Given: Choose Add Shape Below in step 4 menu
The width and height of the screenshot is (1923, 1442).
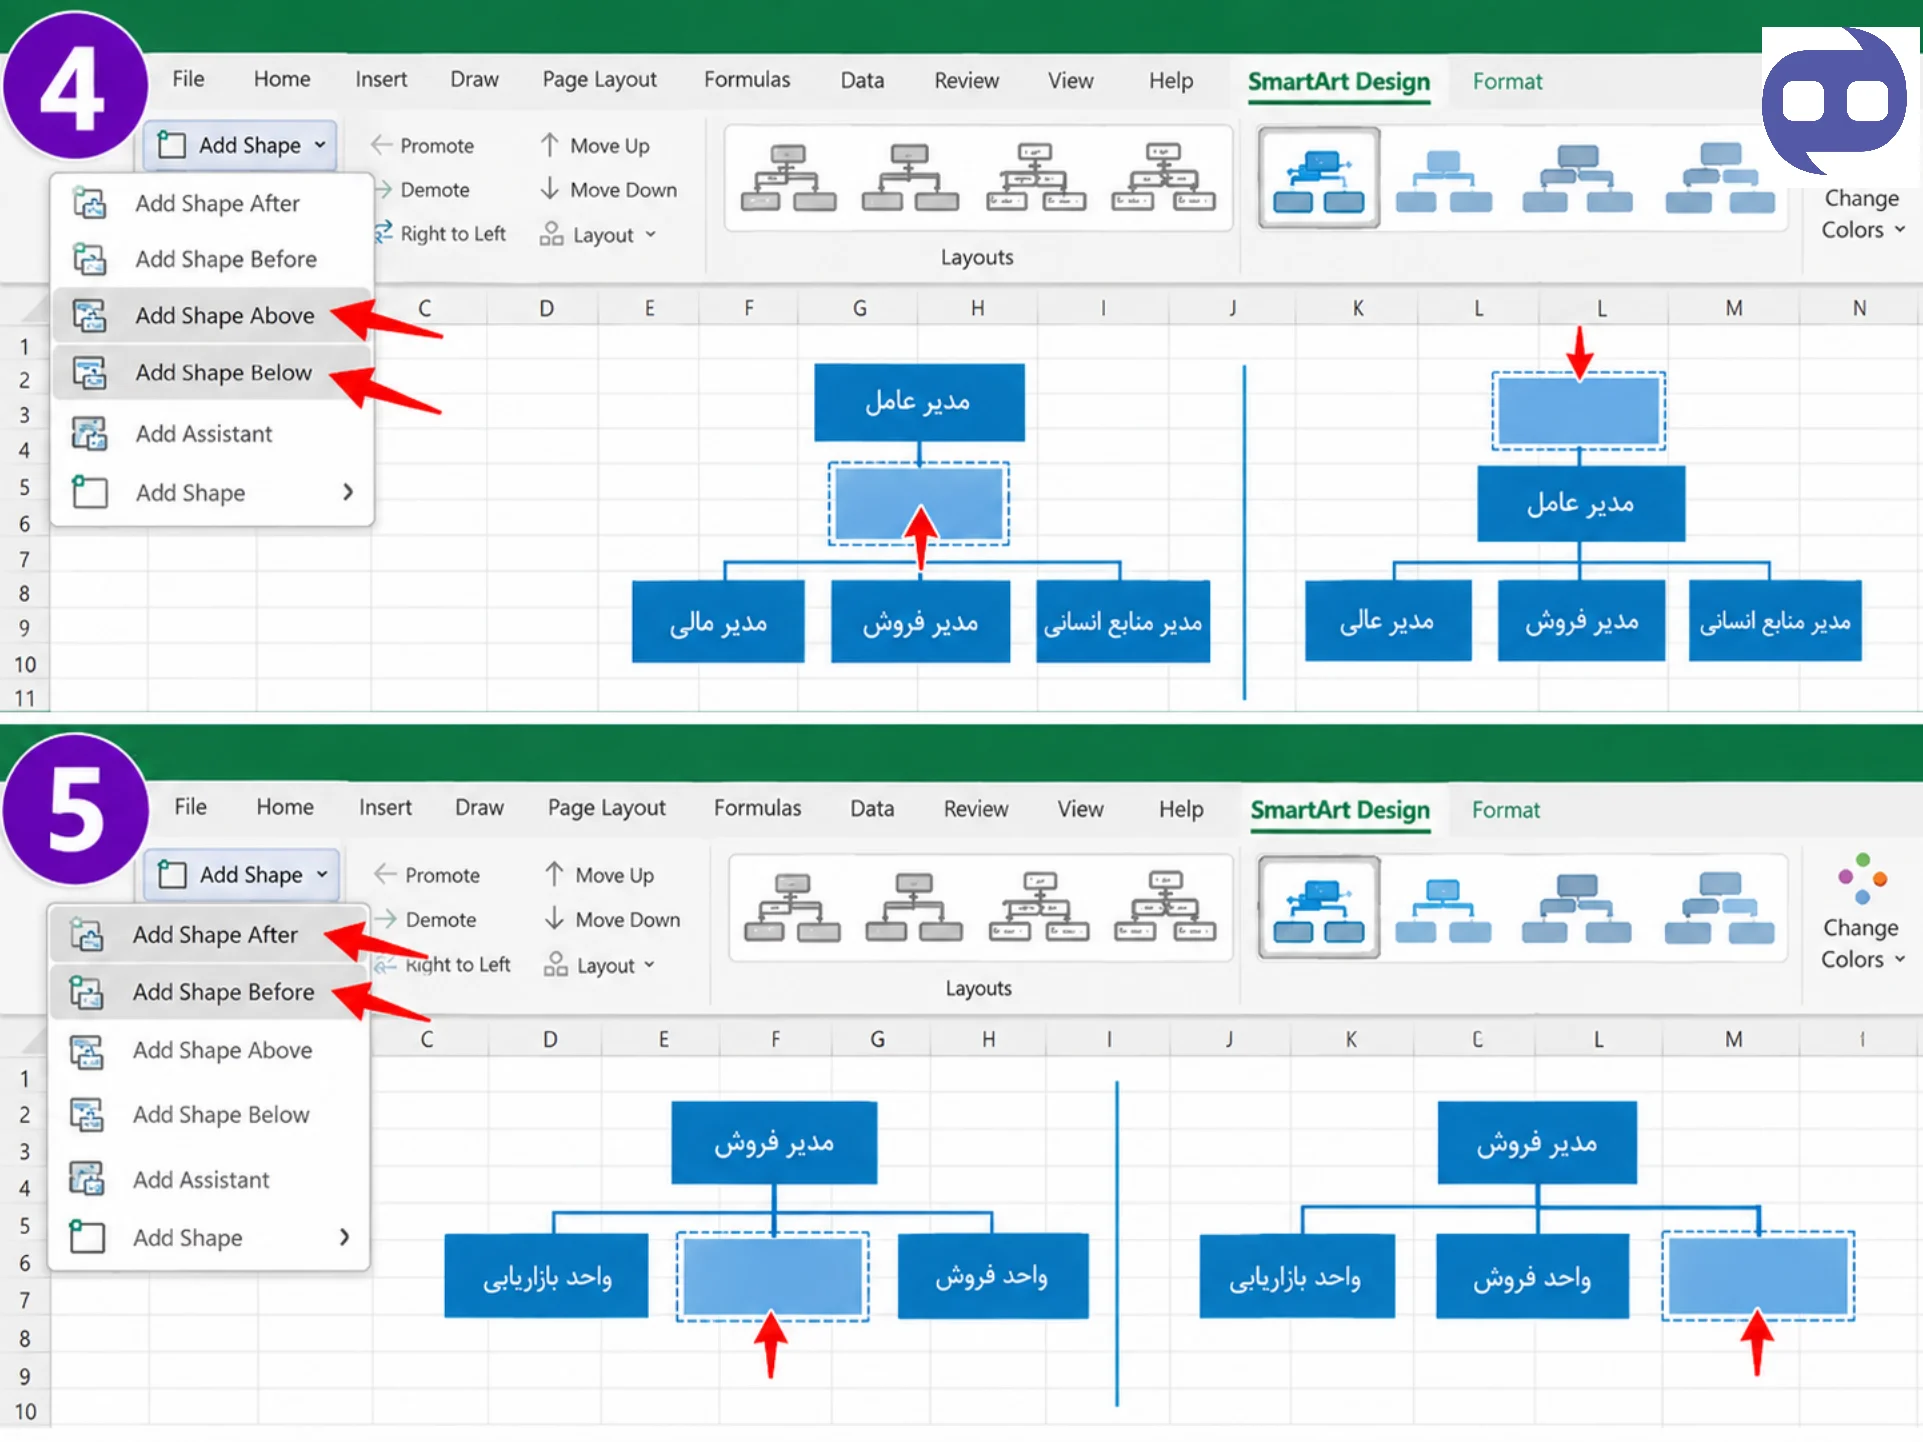Looking at the screenshot, I should coord(212,373).
